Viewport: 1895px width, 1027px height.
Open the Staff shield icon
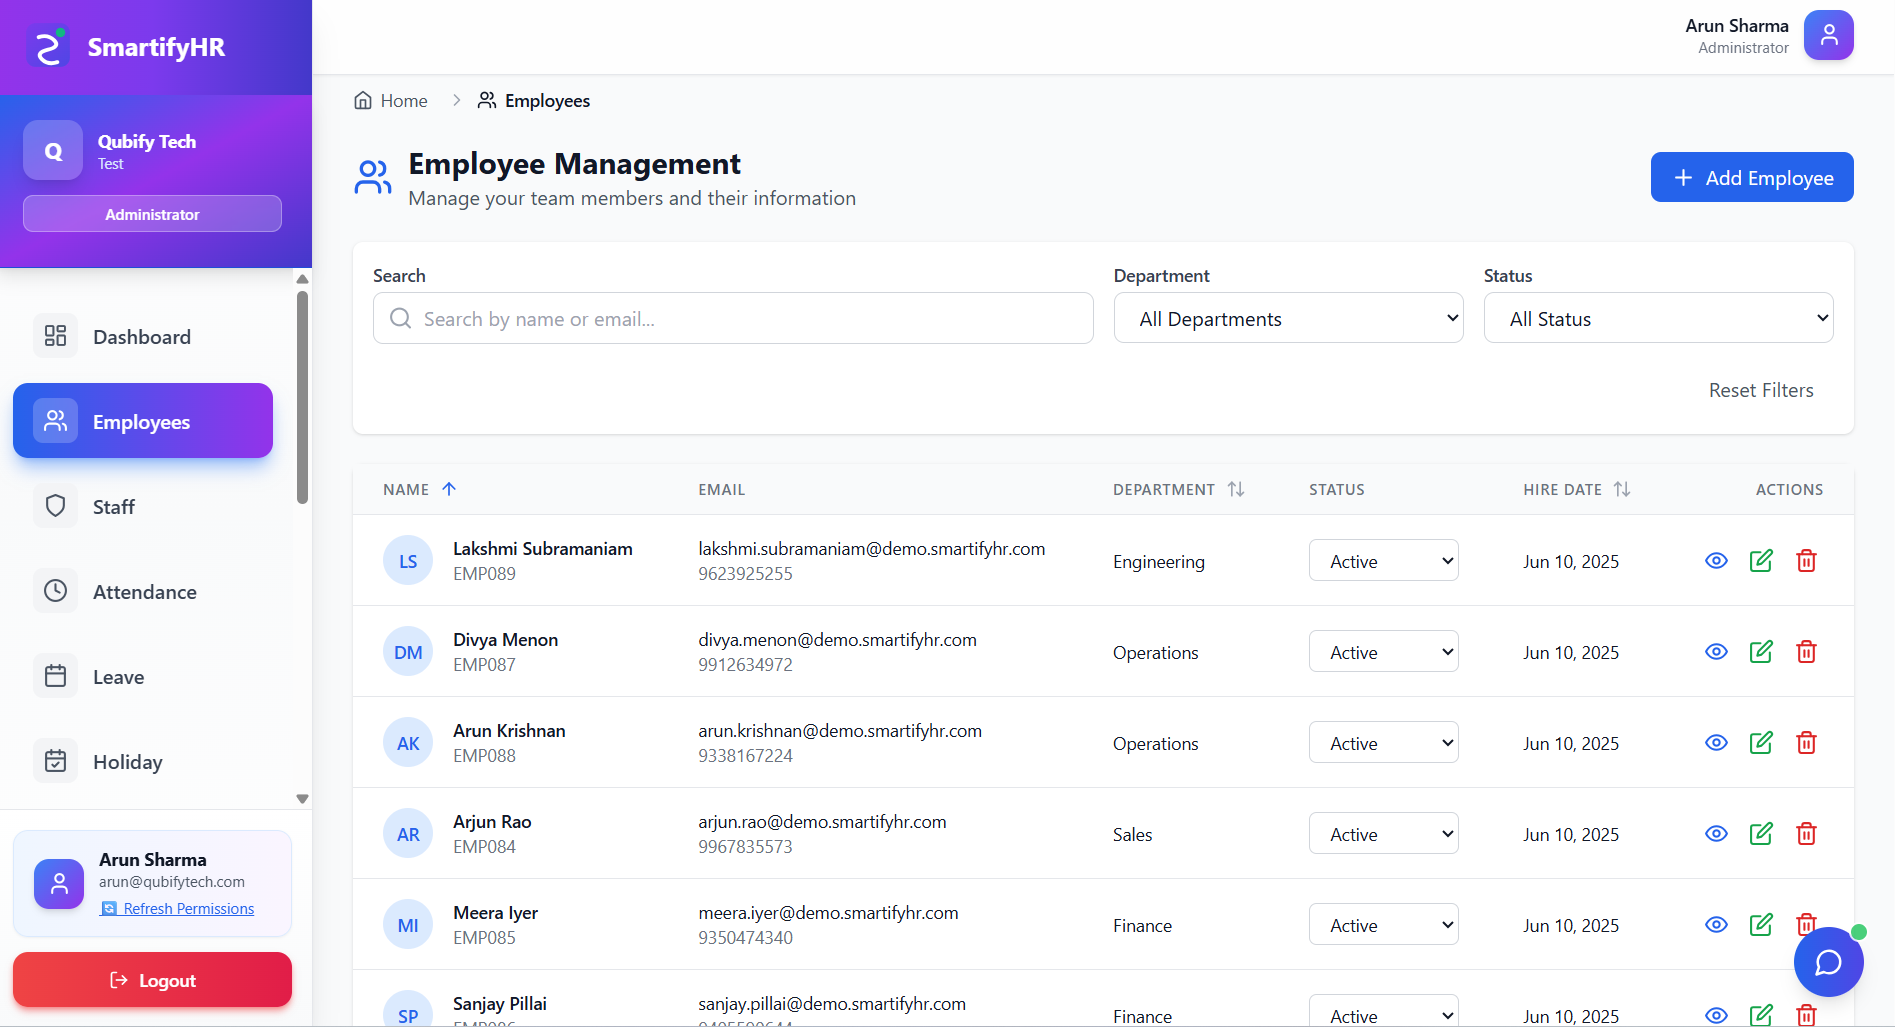[x=56, y=506]
